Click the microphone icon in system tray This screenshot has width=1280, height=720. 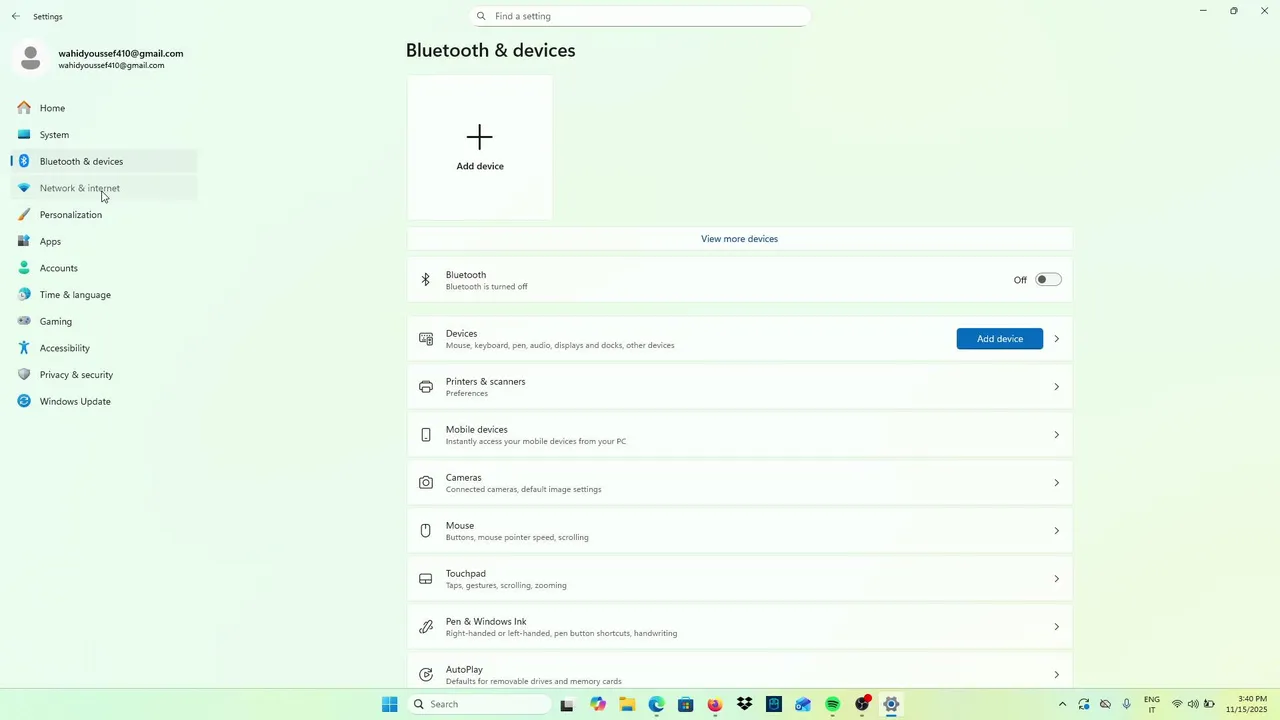click(1127, 704)
